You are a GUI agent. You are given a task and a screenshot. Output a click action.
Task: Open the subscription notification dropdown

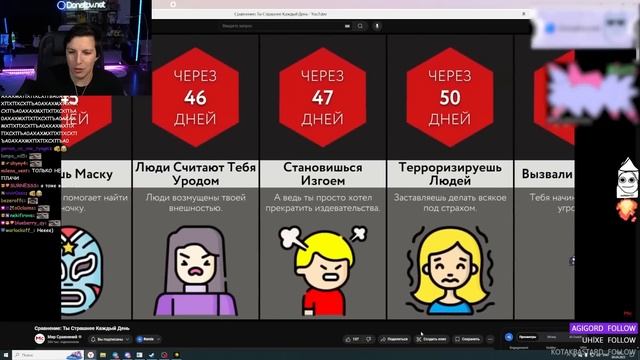pos(110,339)
